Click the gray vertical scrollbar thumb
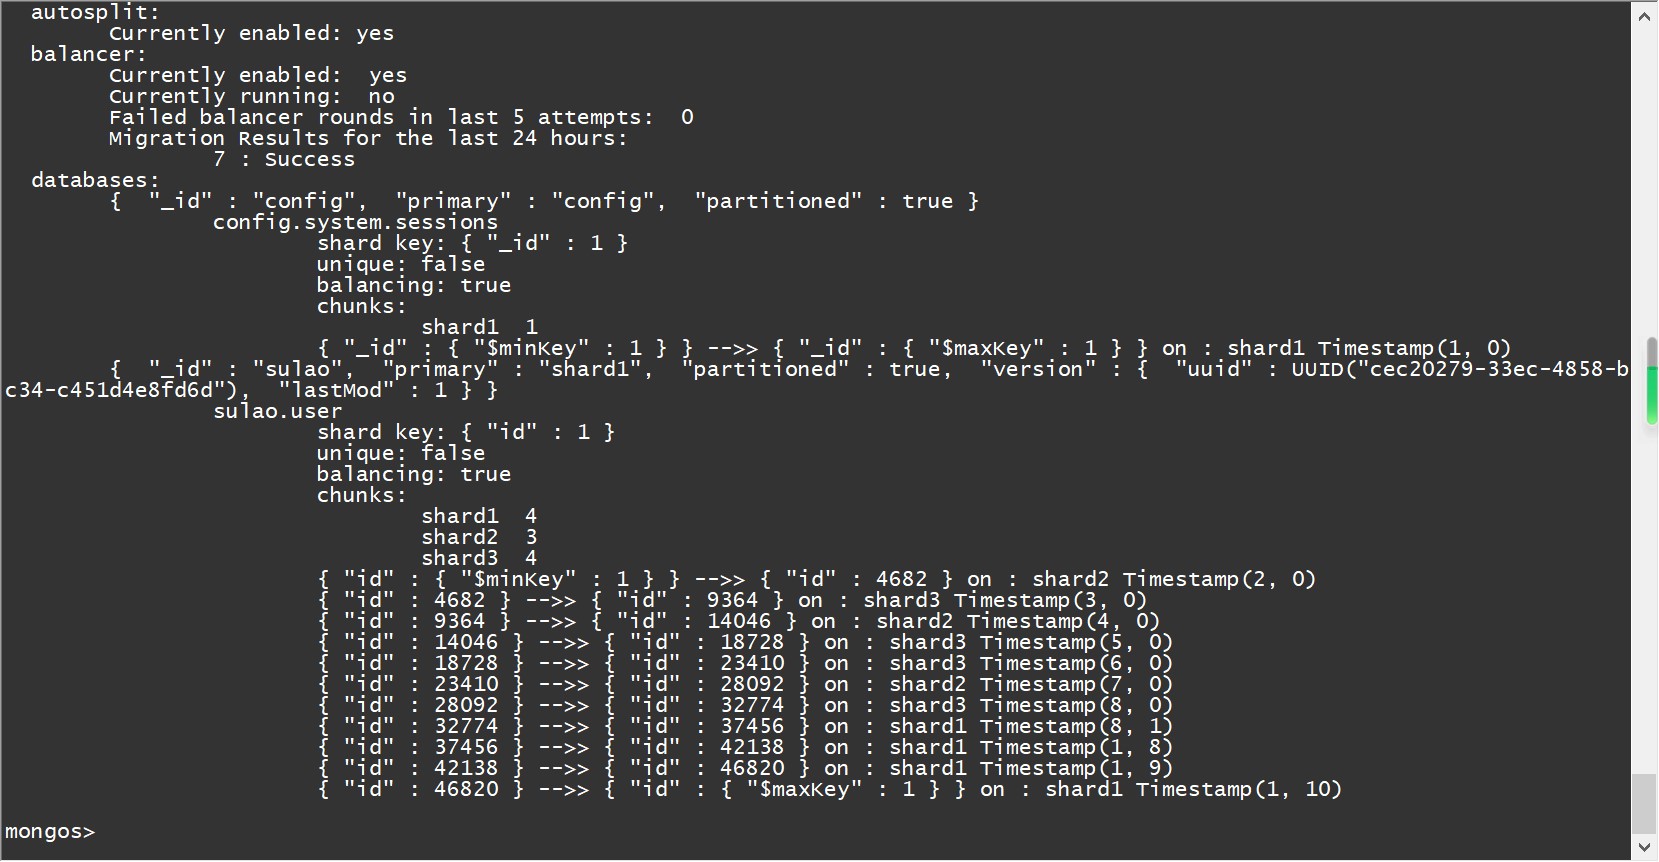Image resolution: width=1659 pixels, height=862 pixels. click(1644, 802)
